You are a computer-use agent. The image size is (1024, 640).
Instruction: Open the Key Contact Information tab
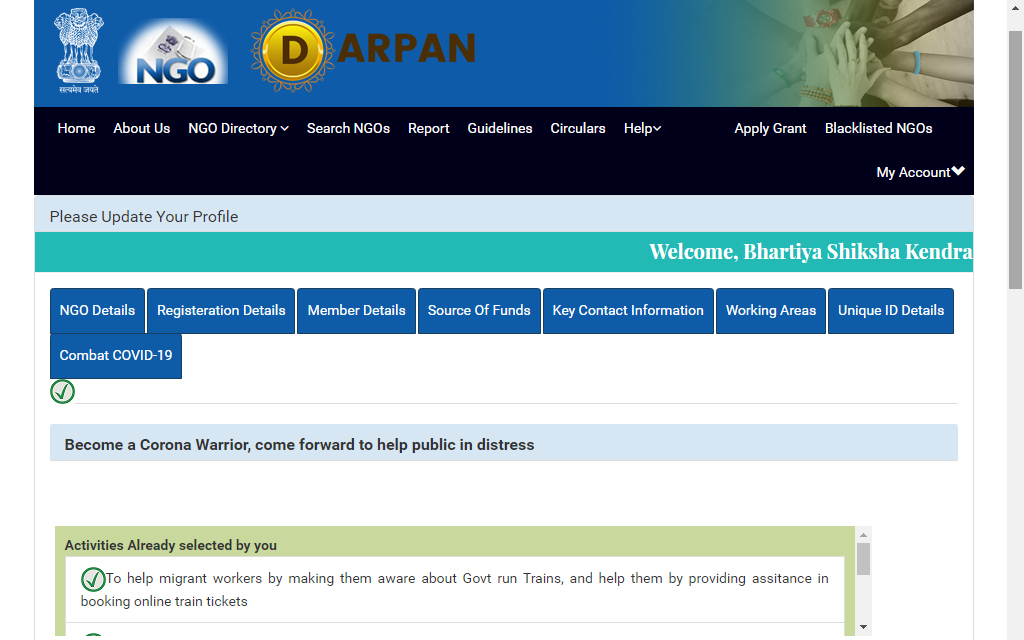(628, 310)
